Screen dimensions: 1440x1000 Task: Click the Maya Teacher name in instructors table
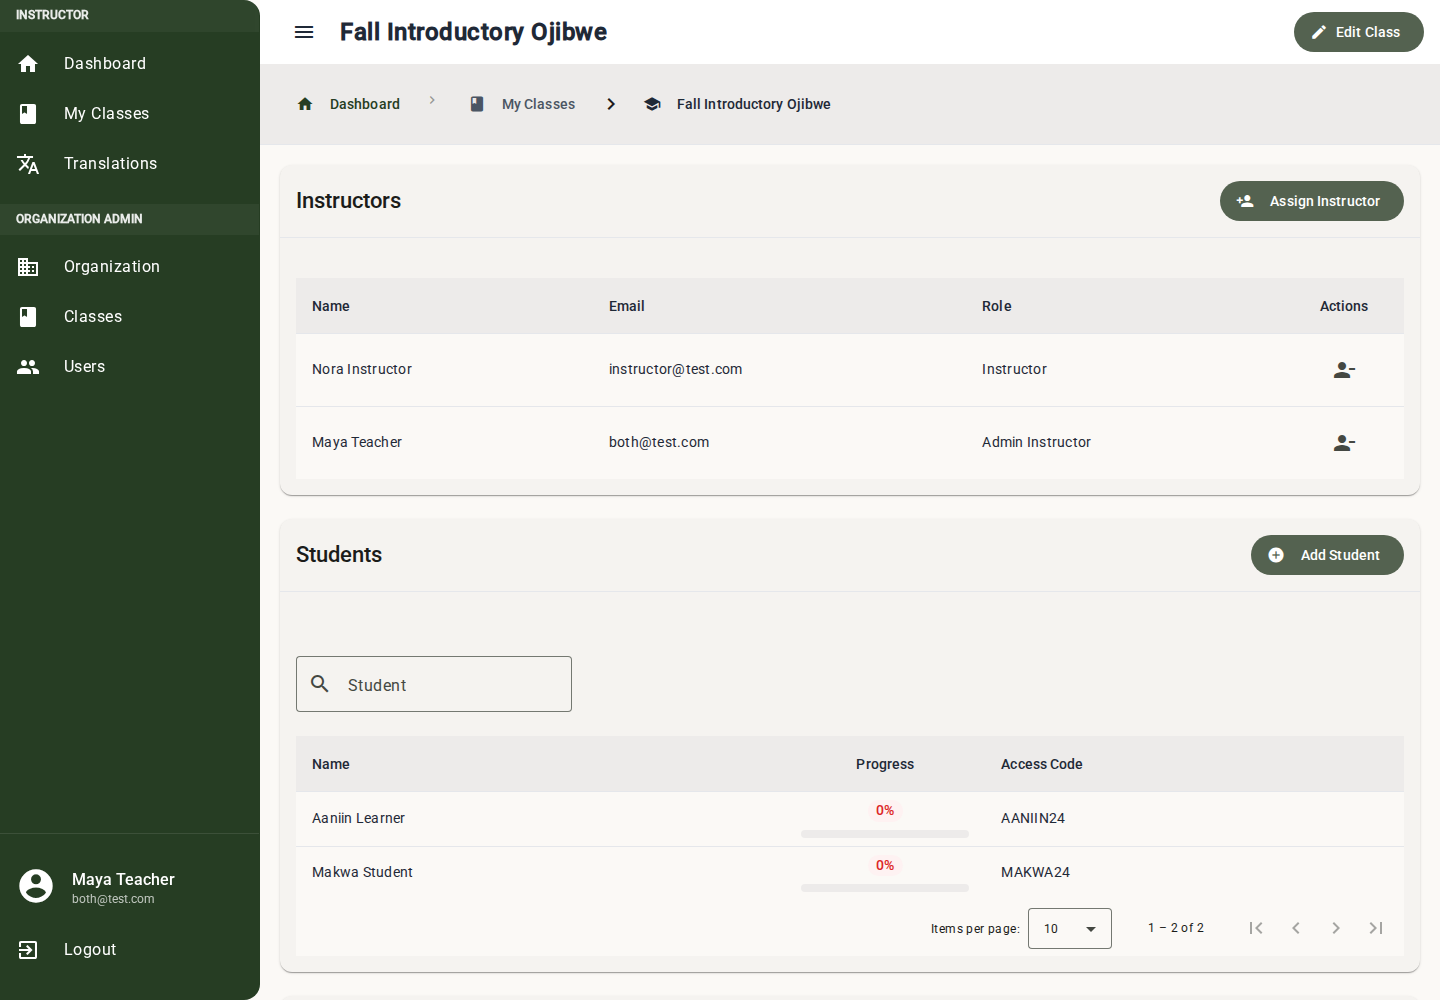tap(357, 442)
